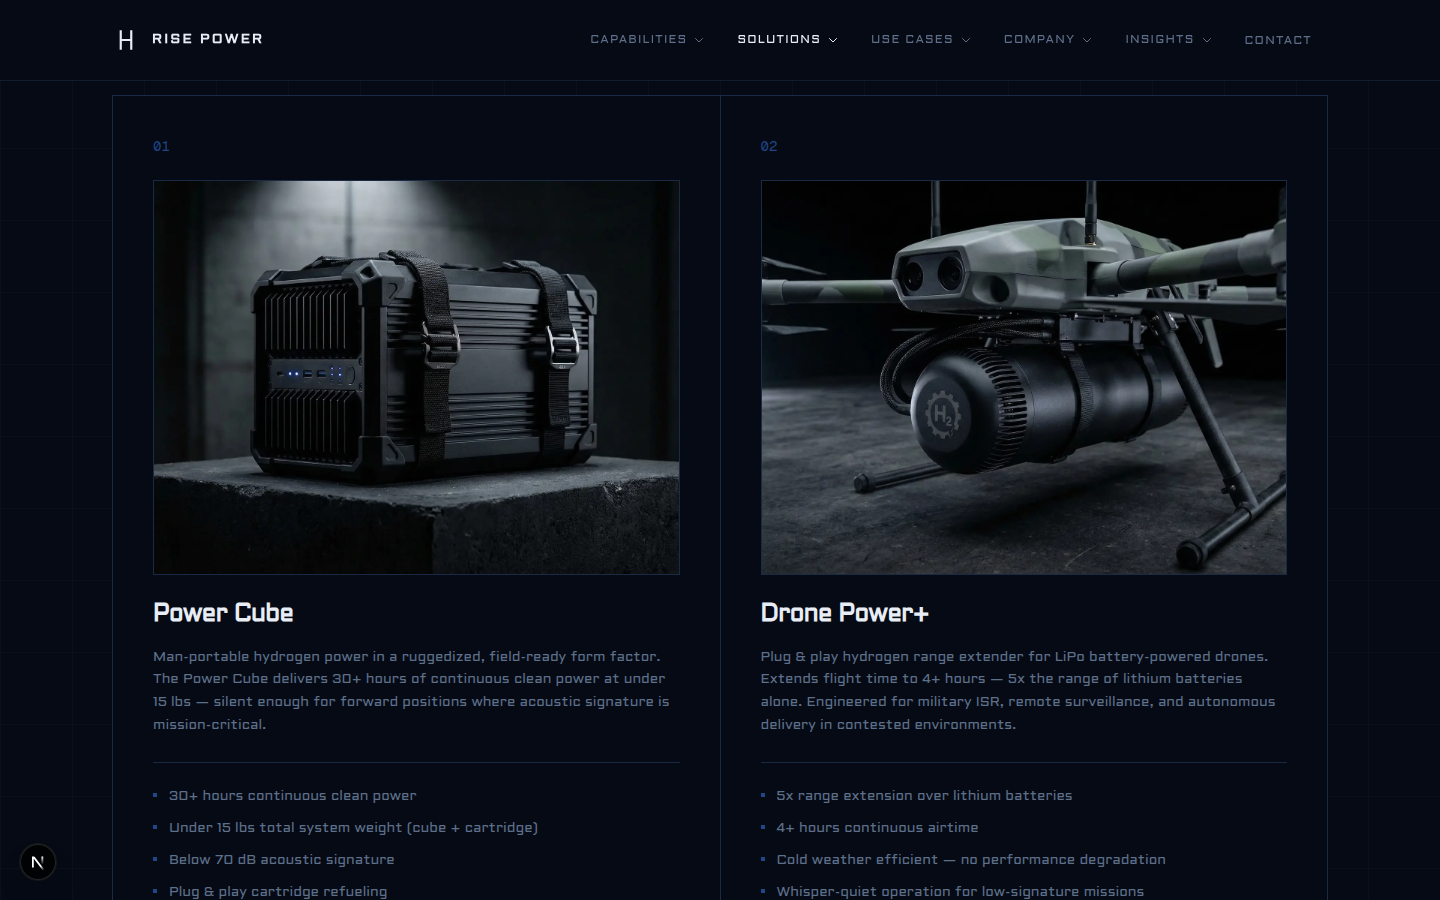Click the "30+ hours continuous clean power" bullet
This screenshot has width=1440, height=900.
coord(291,795)
